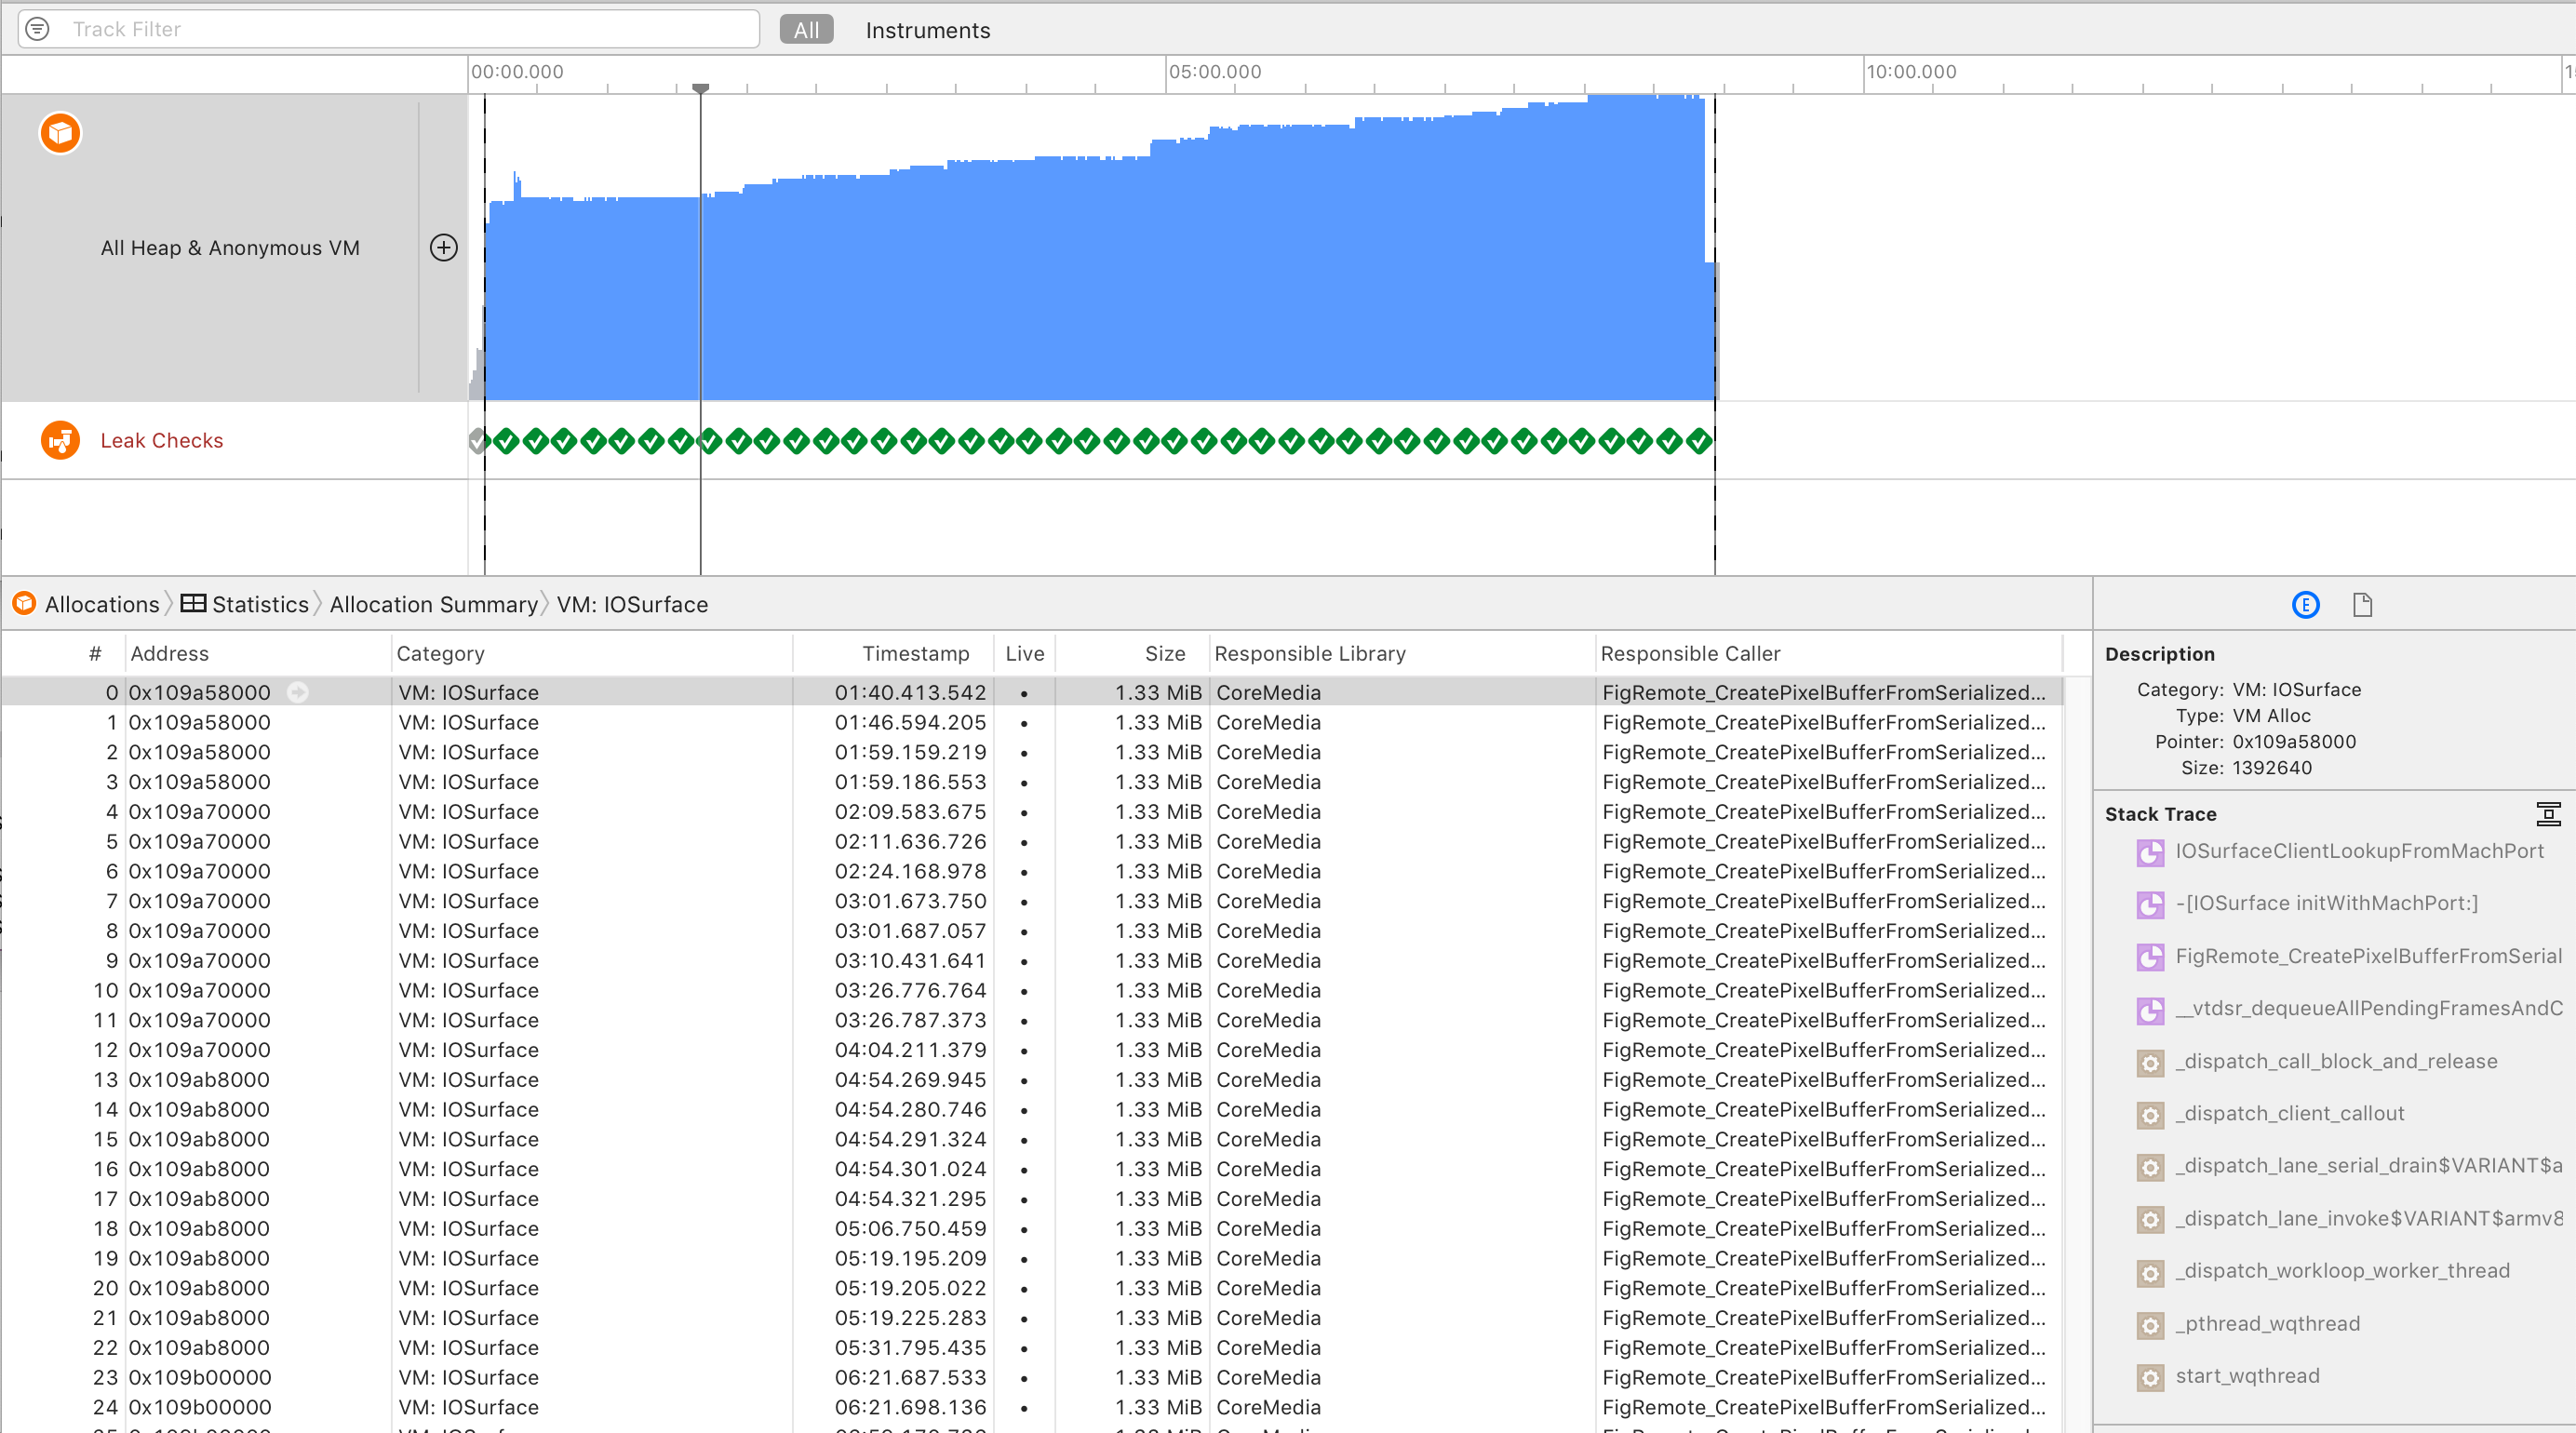The image size is (2576, 1433).
Task: Open the Statistics breadcrumb menu
Action: pyautogui.click(x=260, y=605)
